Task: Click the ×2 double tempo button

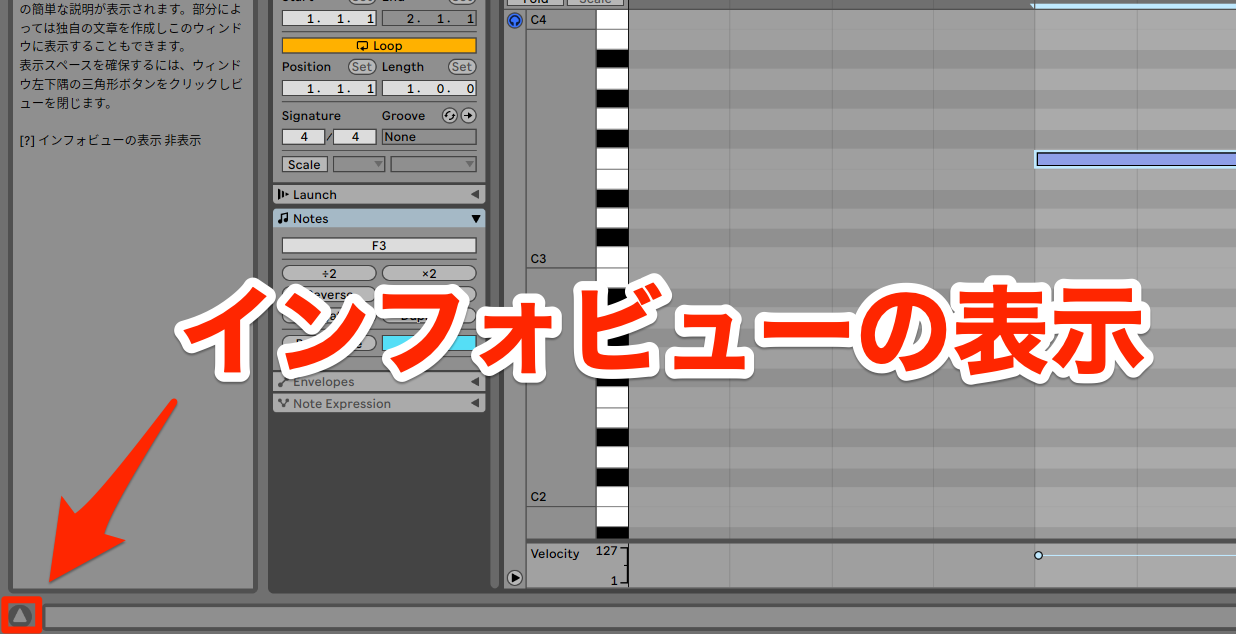Action: coord(429,273)
